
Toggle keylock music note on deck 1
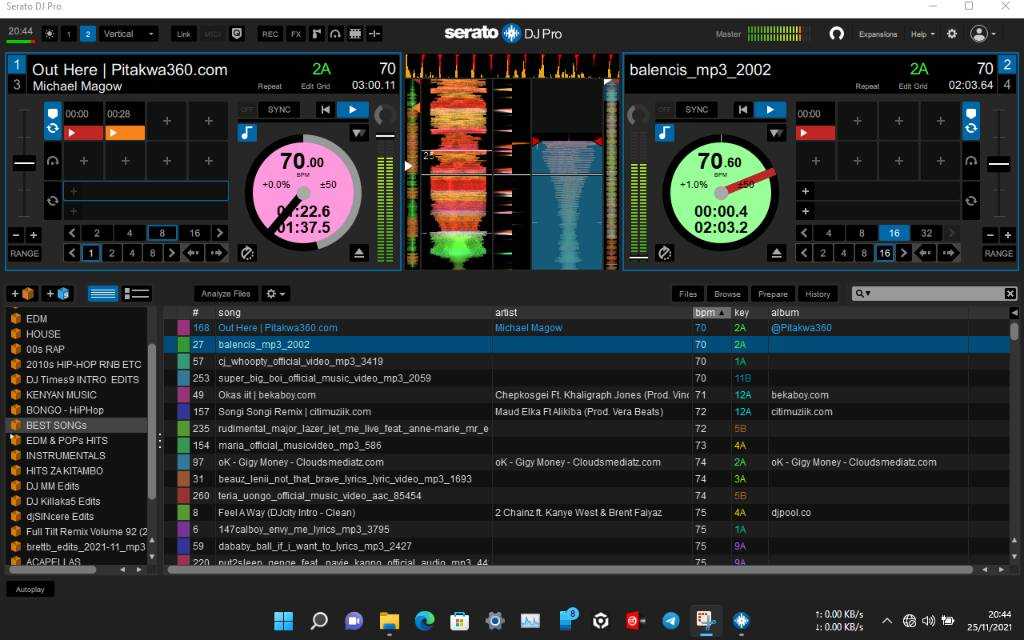point(247,133)
